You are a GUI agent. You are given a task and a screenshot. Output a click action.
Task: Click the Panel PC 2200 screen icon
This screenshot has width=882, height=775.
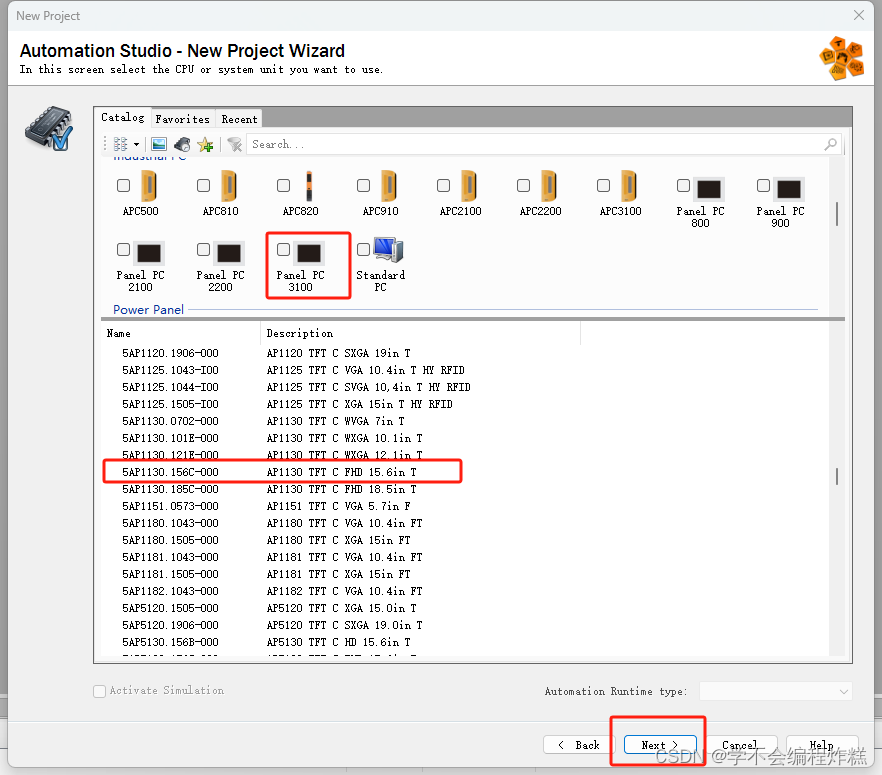[229, 253]
